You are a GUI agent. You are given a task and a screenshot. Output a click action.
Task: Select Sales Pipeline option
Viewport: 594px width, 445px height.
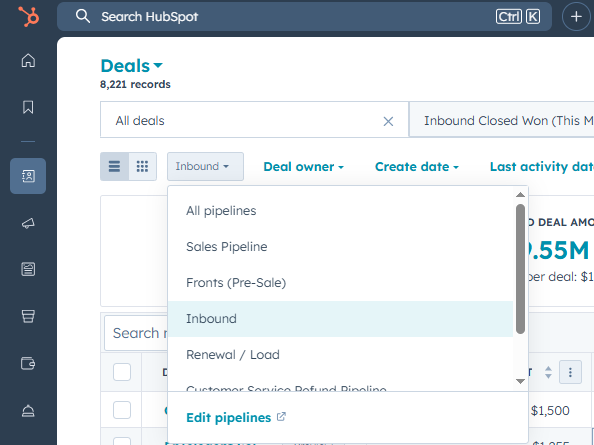[340, 247]
